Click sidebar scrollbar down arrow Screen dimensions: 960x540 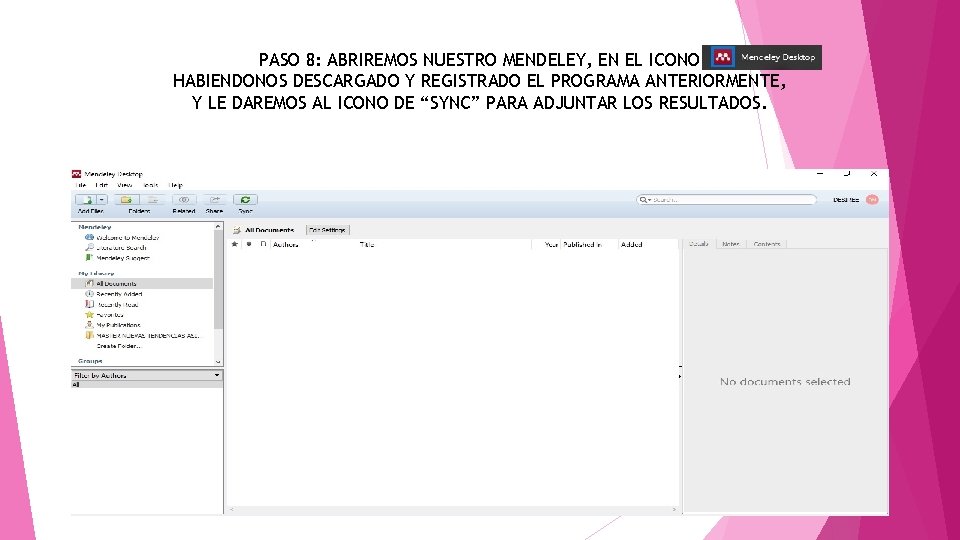pos(218,362)
